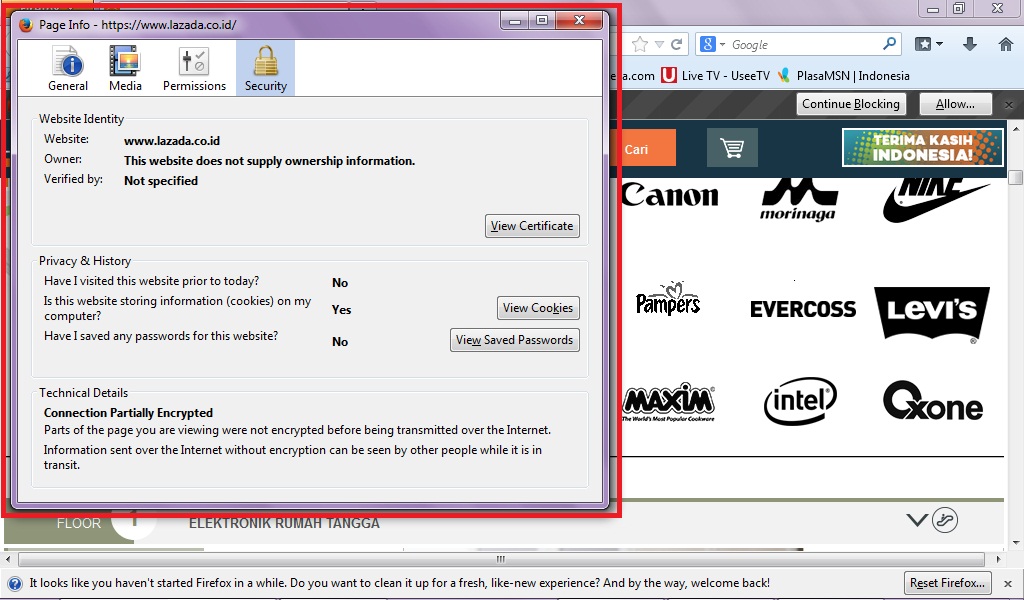Close the Reset Firefox message bar
The width and height of the screenshot is (1024, 600).
[1009, 583]
